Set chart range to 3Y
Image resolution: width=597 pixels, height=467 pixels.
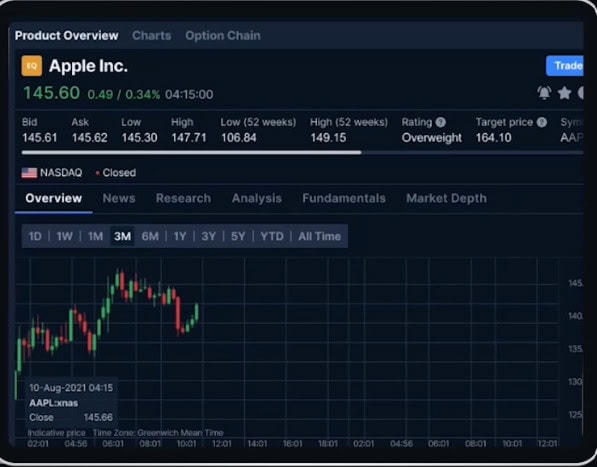pyautogui.click(x=209, y=236)
